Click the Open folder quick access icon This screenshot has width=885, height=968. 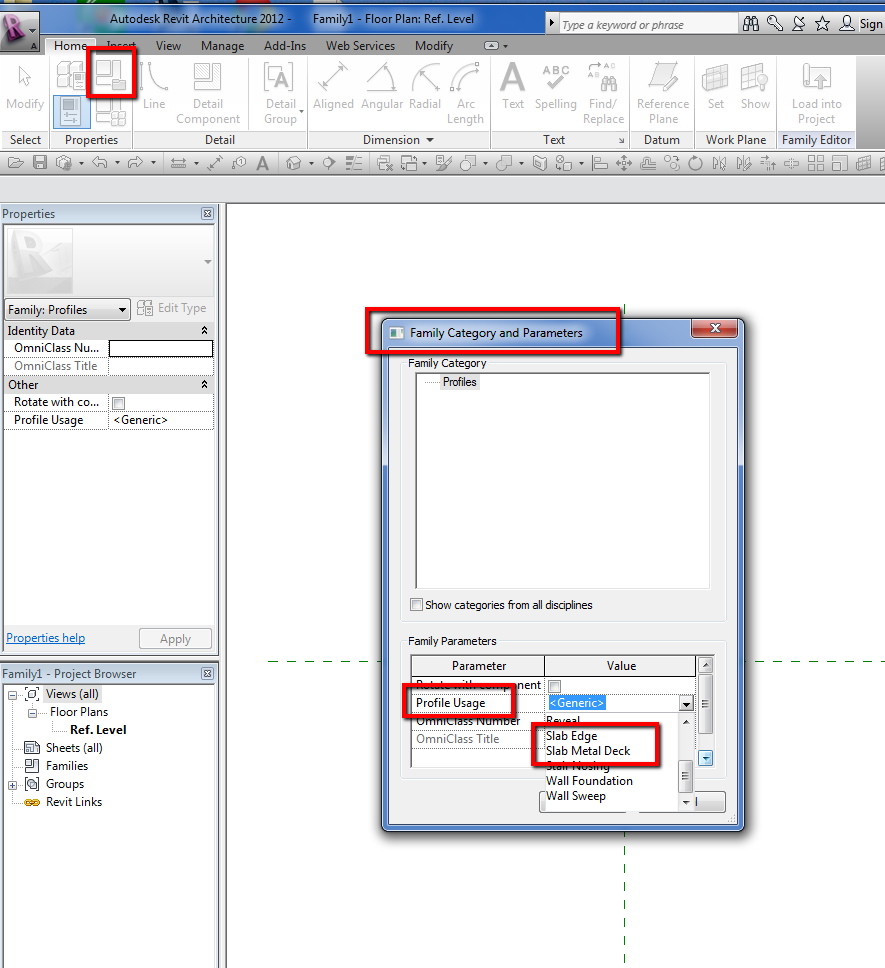pos(15,163)
